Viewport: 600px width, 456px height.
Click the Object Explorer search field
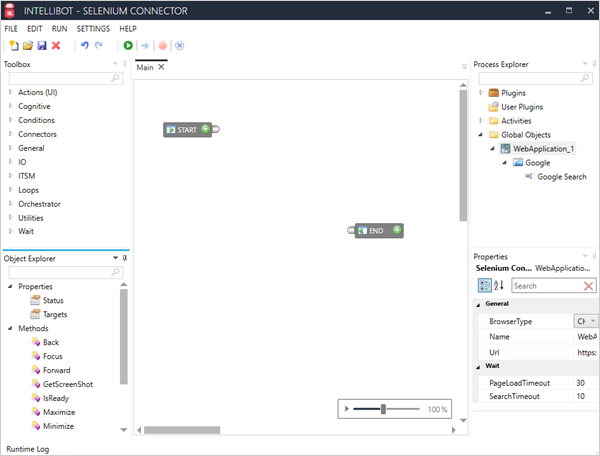click(x=65, y=272)
